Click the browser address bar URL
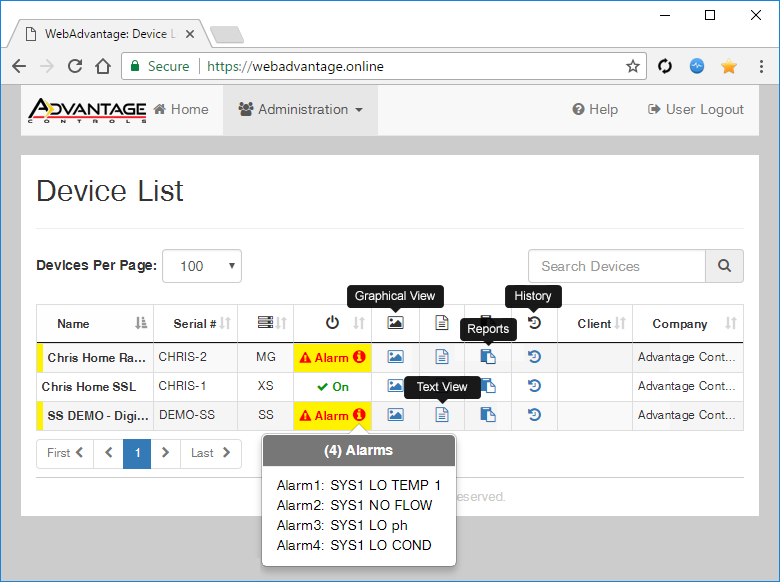 point(295,66)
